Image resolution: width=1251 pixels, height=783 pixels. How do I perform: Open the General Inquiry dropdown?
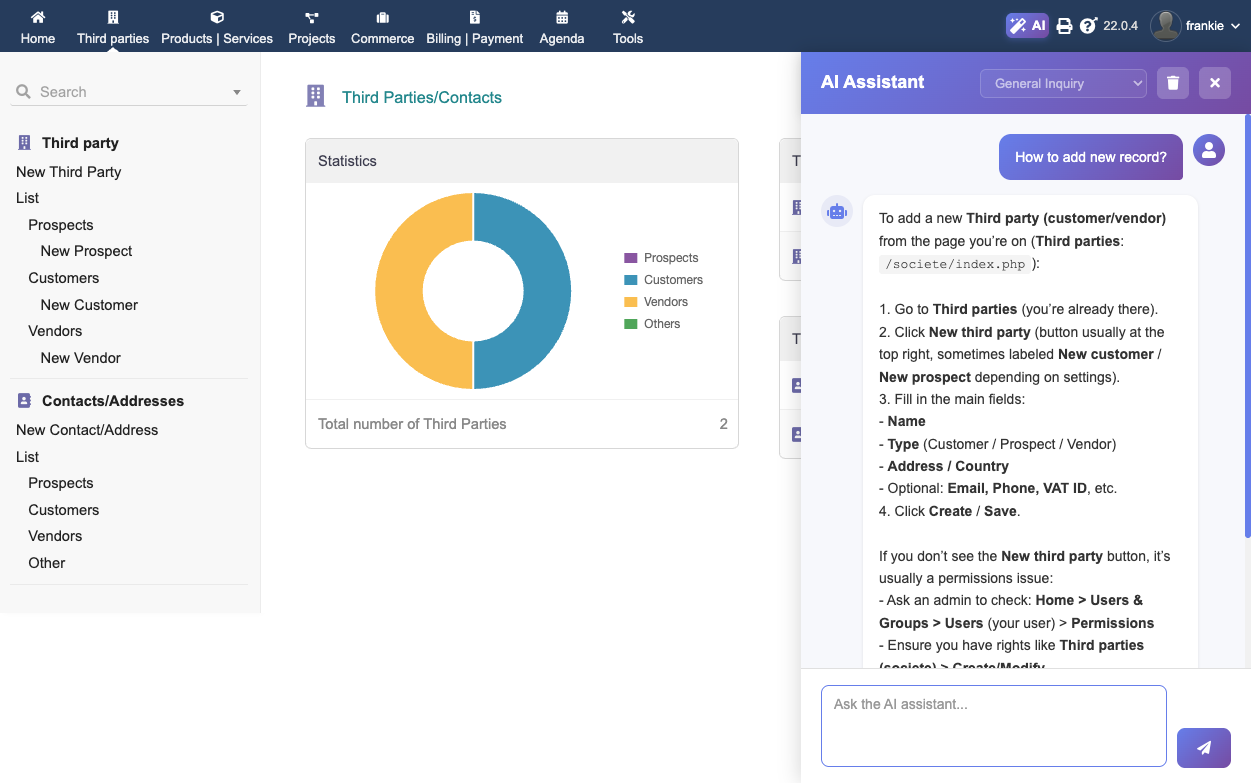point(1063,84)
